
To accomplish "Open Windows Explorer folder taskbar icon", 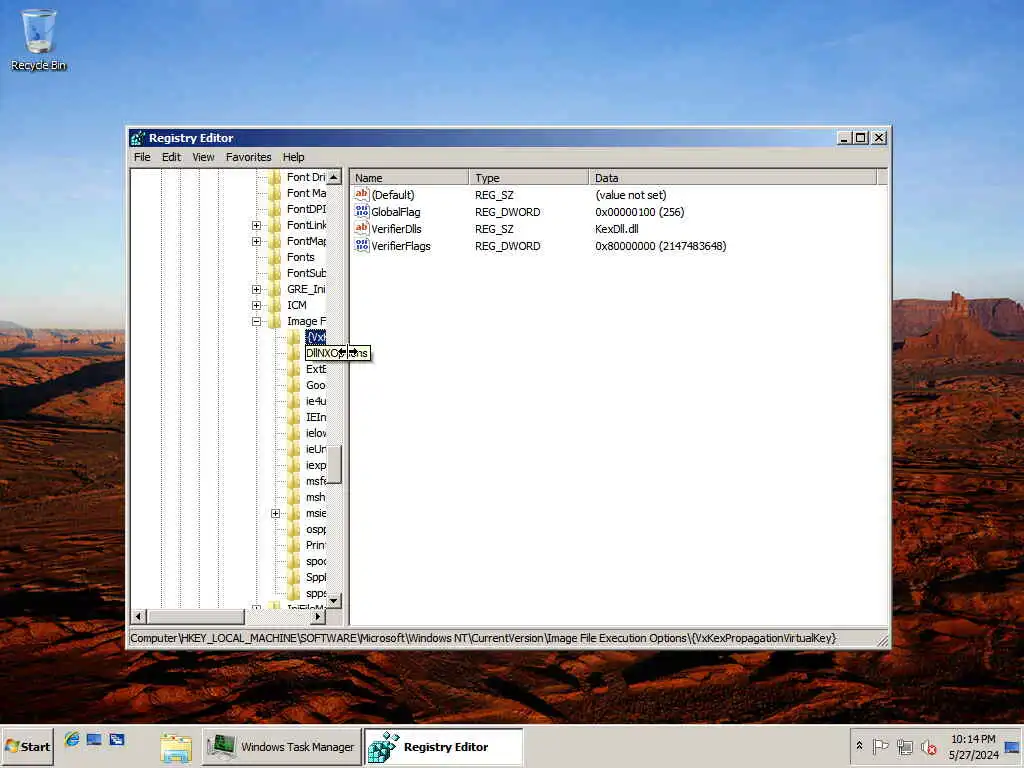I will click(176, 748).
